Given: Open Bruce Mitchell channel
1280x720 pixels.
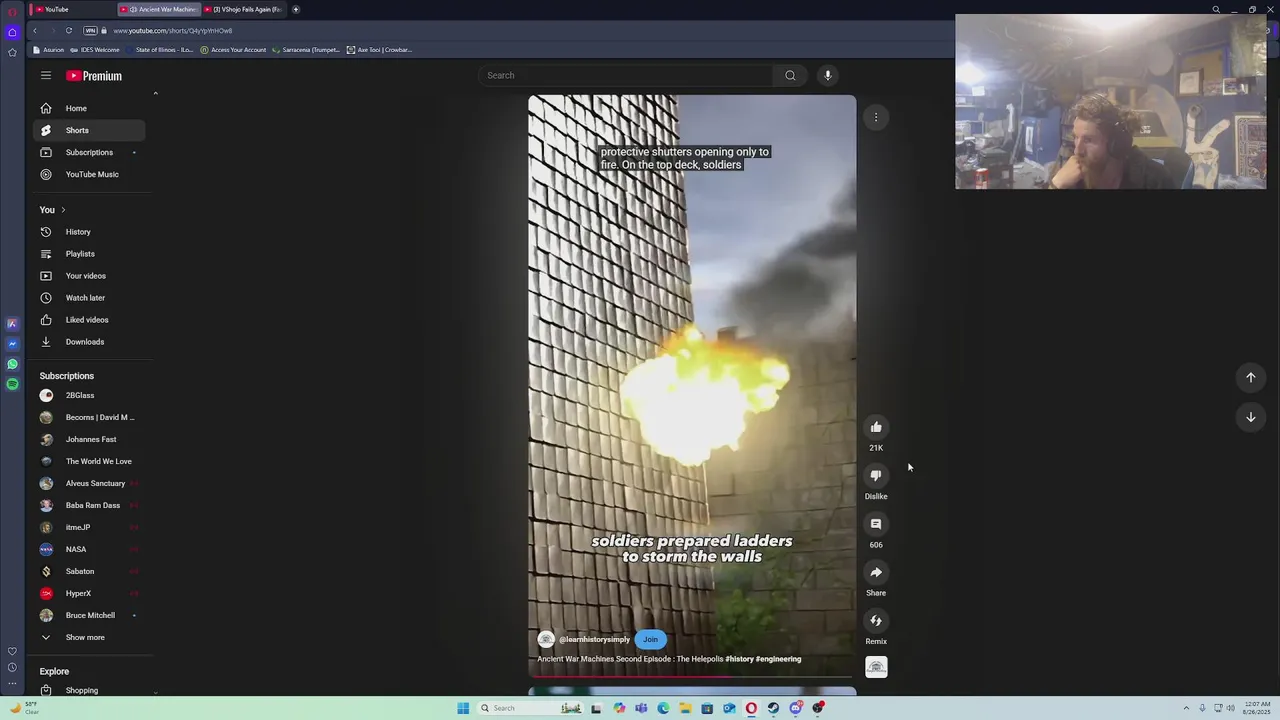Looking at the screenshot, I should tap(89, 615).
